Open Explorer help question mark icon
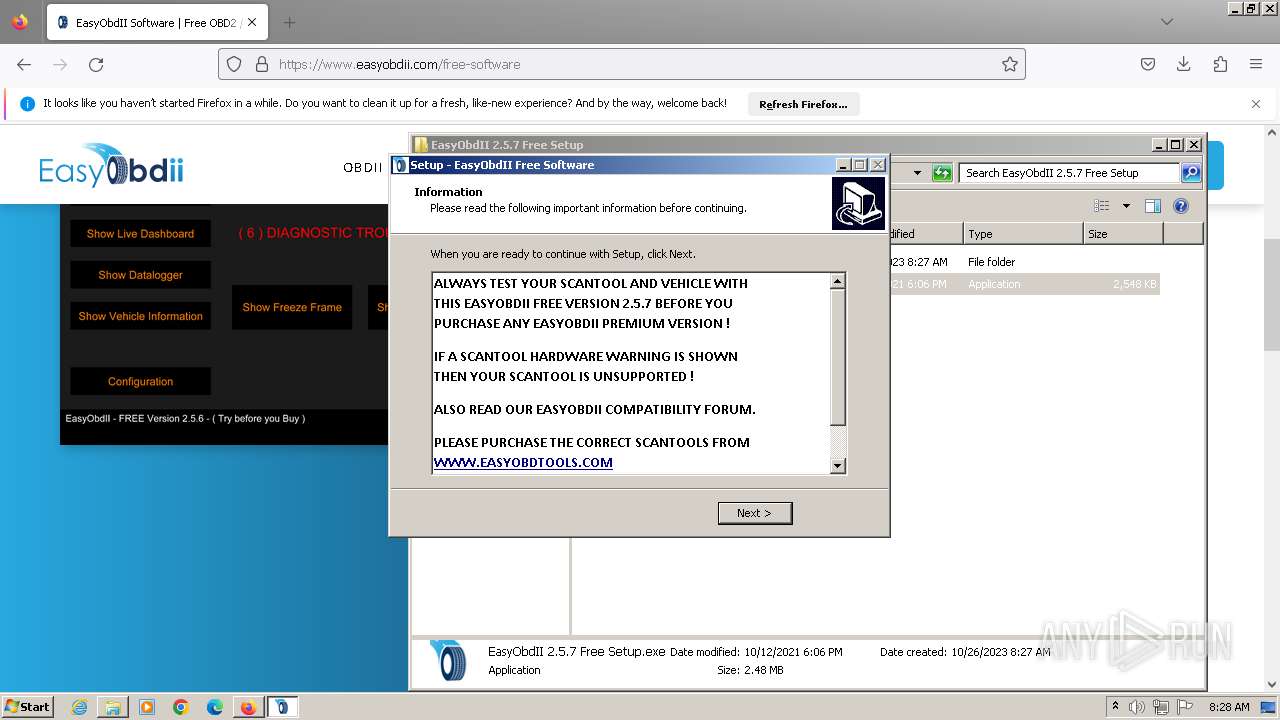The width and height of the screenshot is (1280, 720). click(x=1181, y=206)
